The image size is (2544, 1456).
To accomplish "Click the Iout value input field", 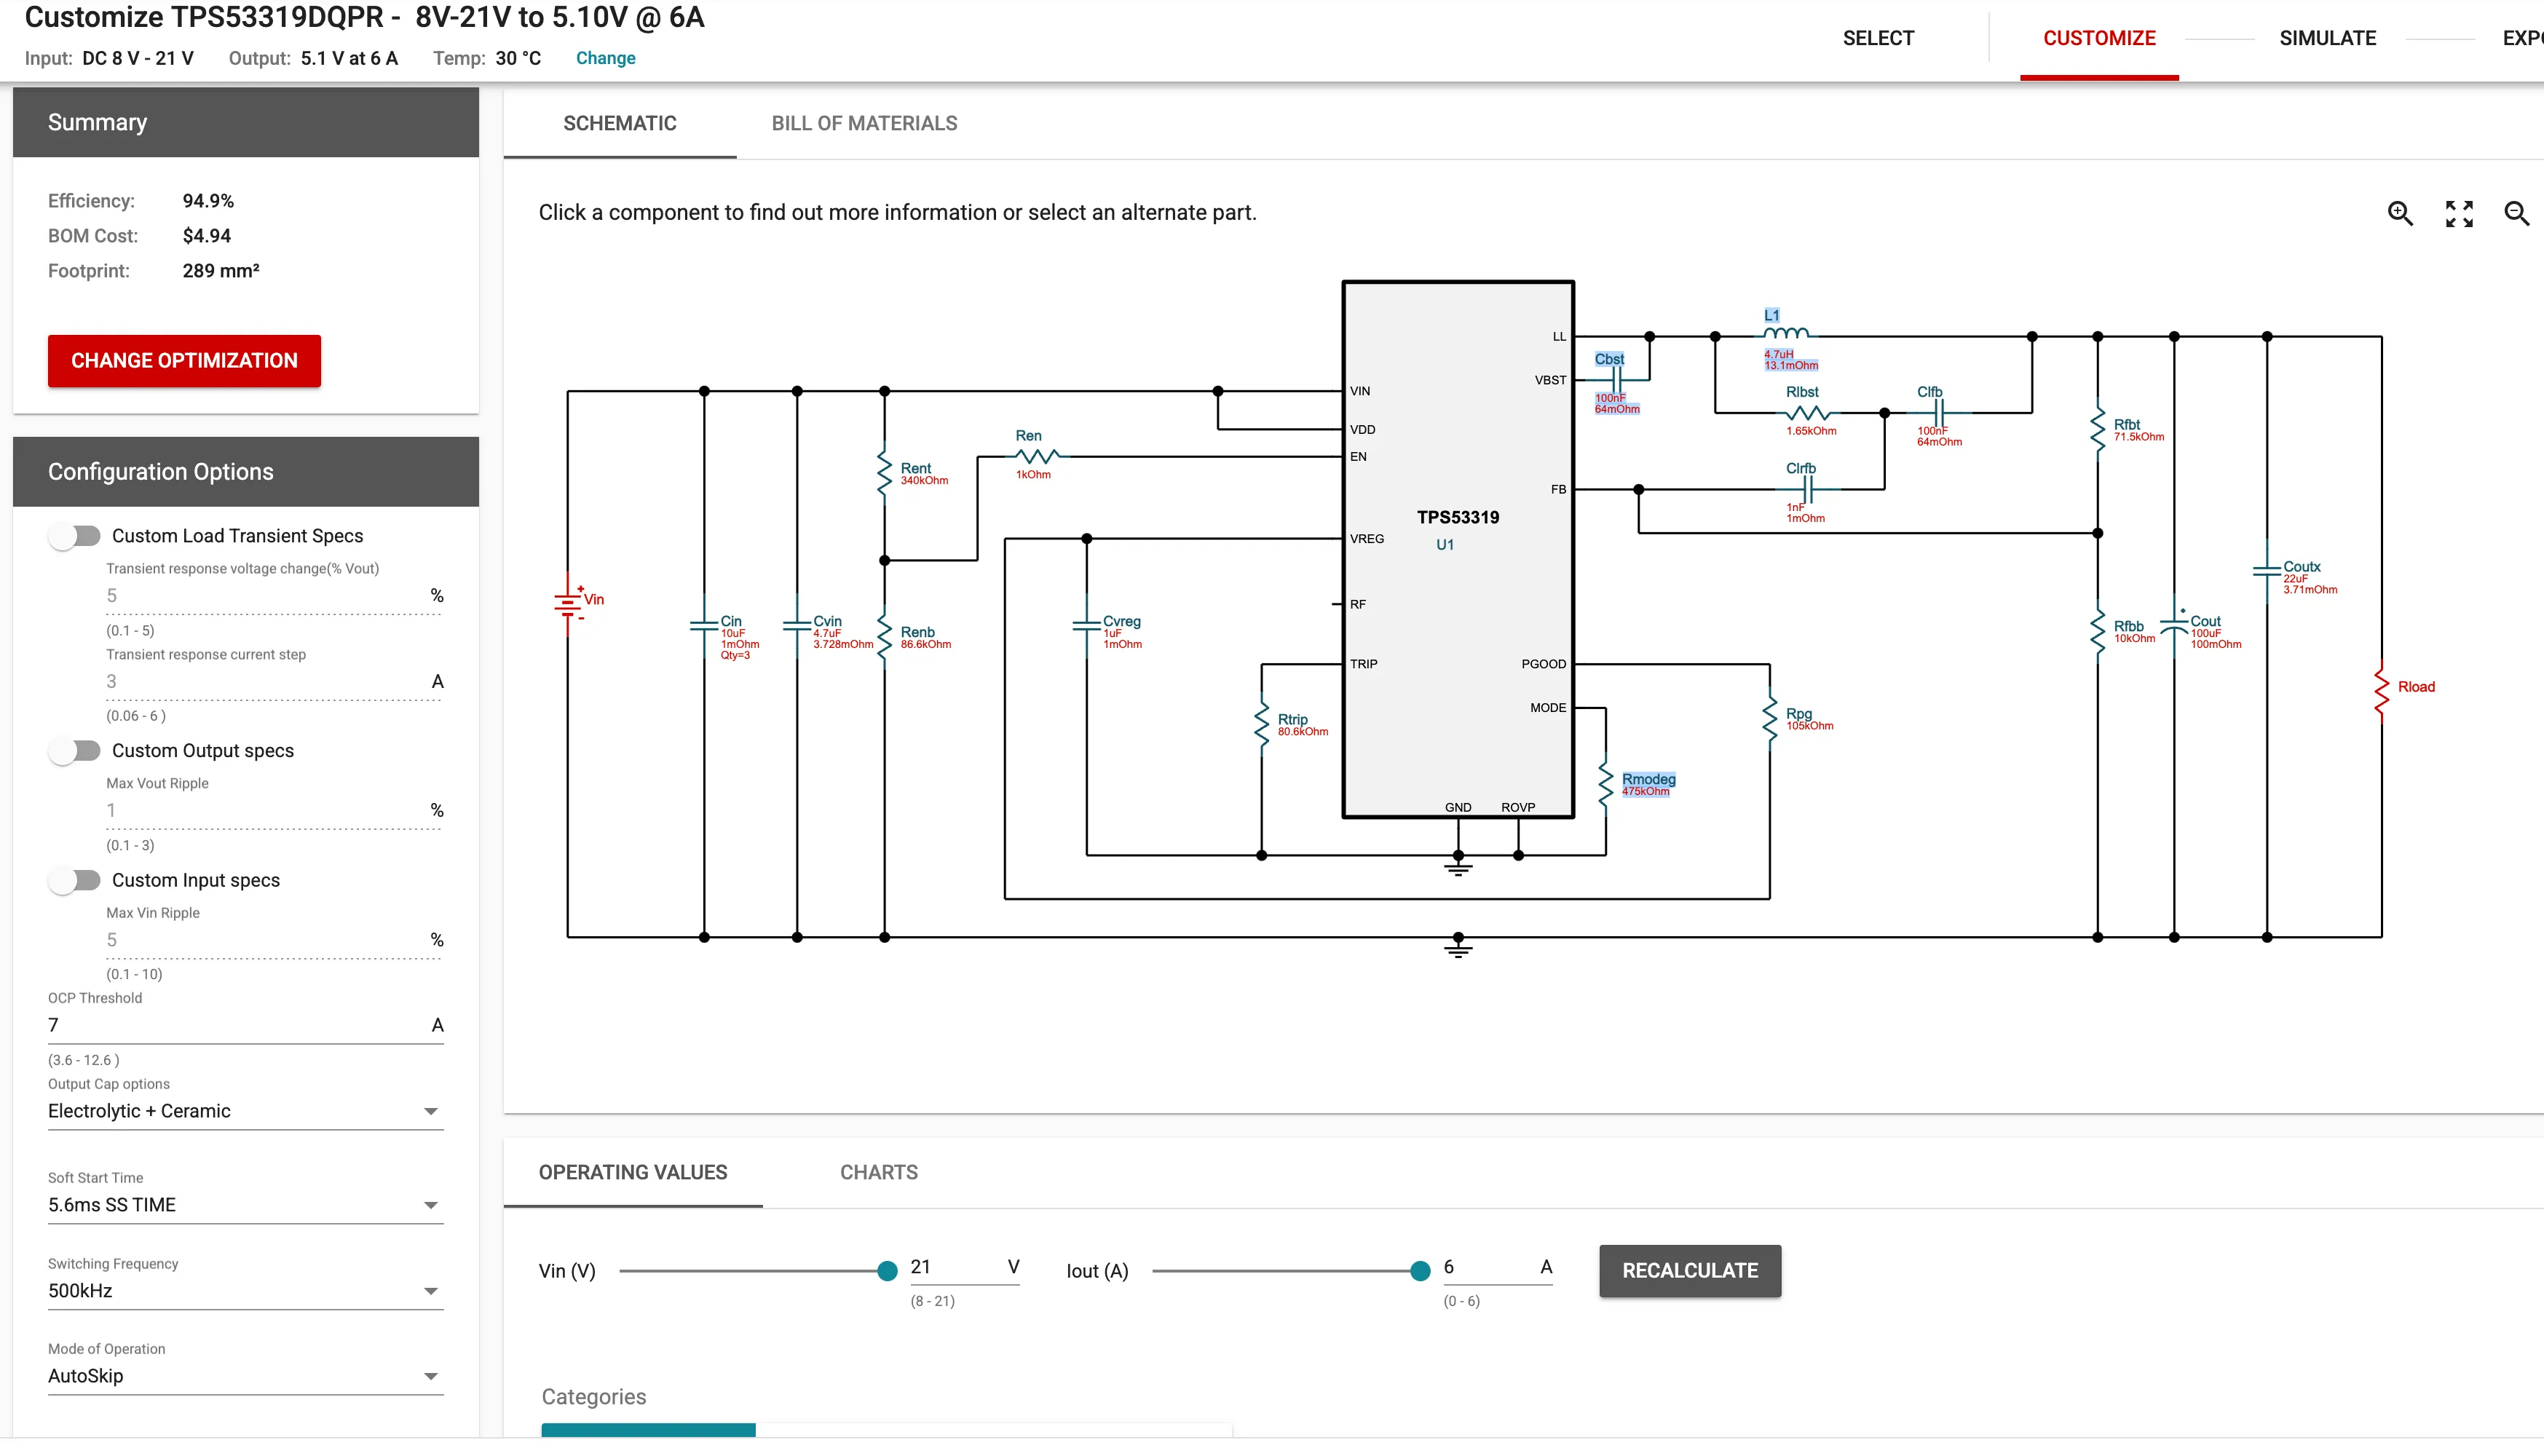I will pos(1497,1268).
